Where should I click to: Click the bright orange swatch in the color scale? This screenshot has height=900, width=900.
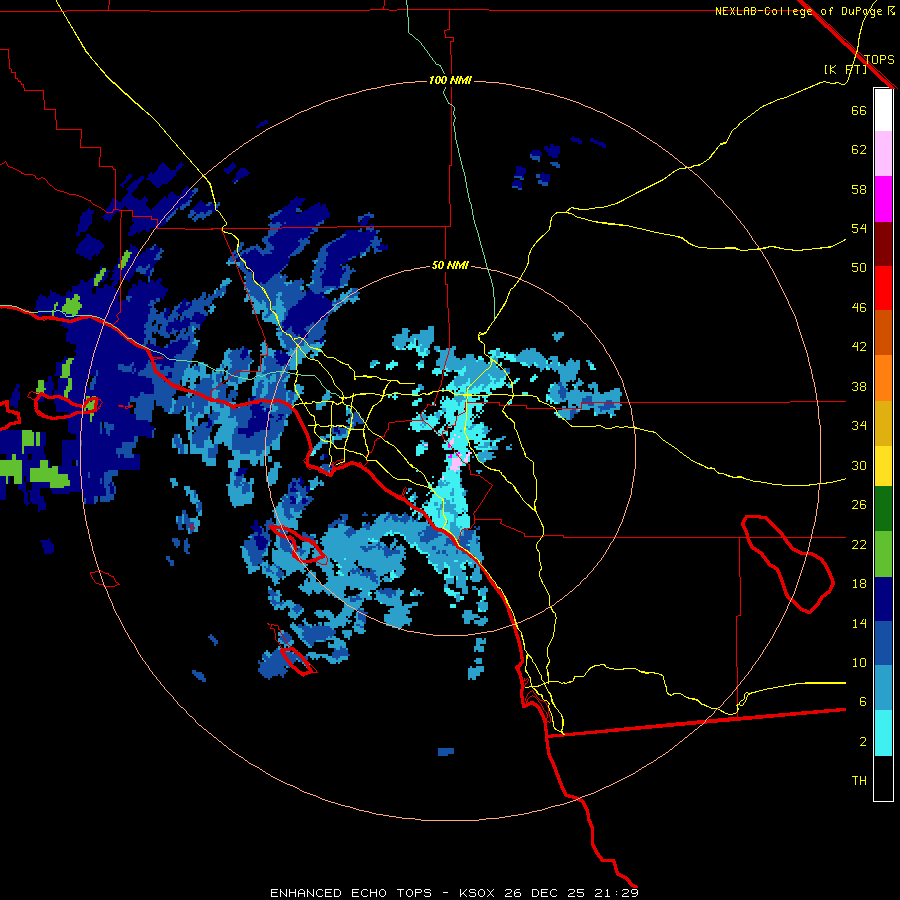tap(883, 378)
